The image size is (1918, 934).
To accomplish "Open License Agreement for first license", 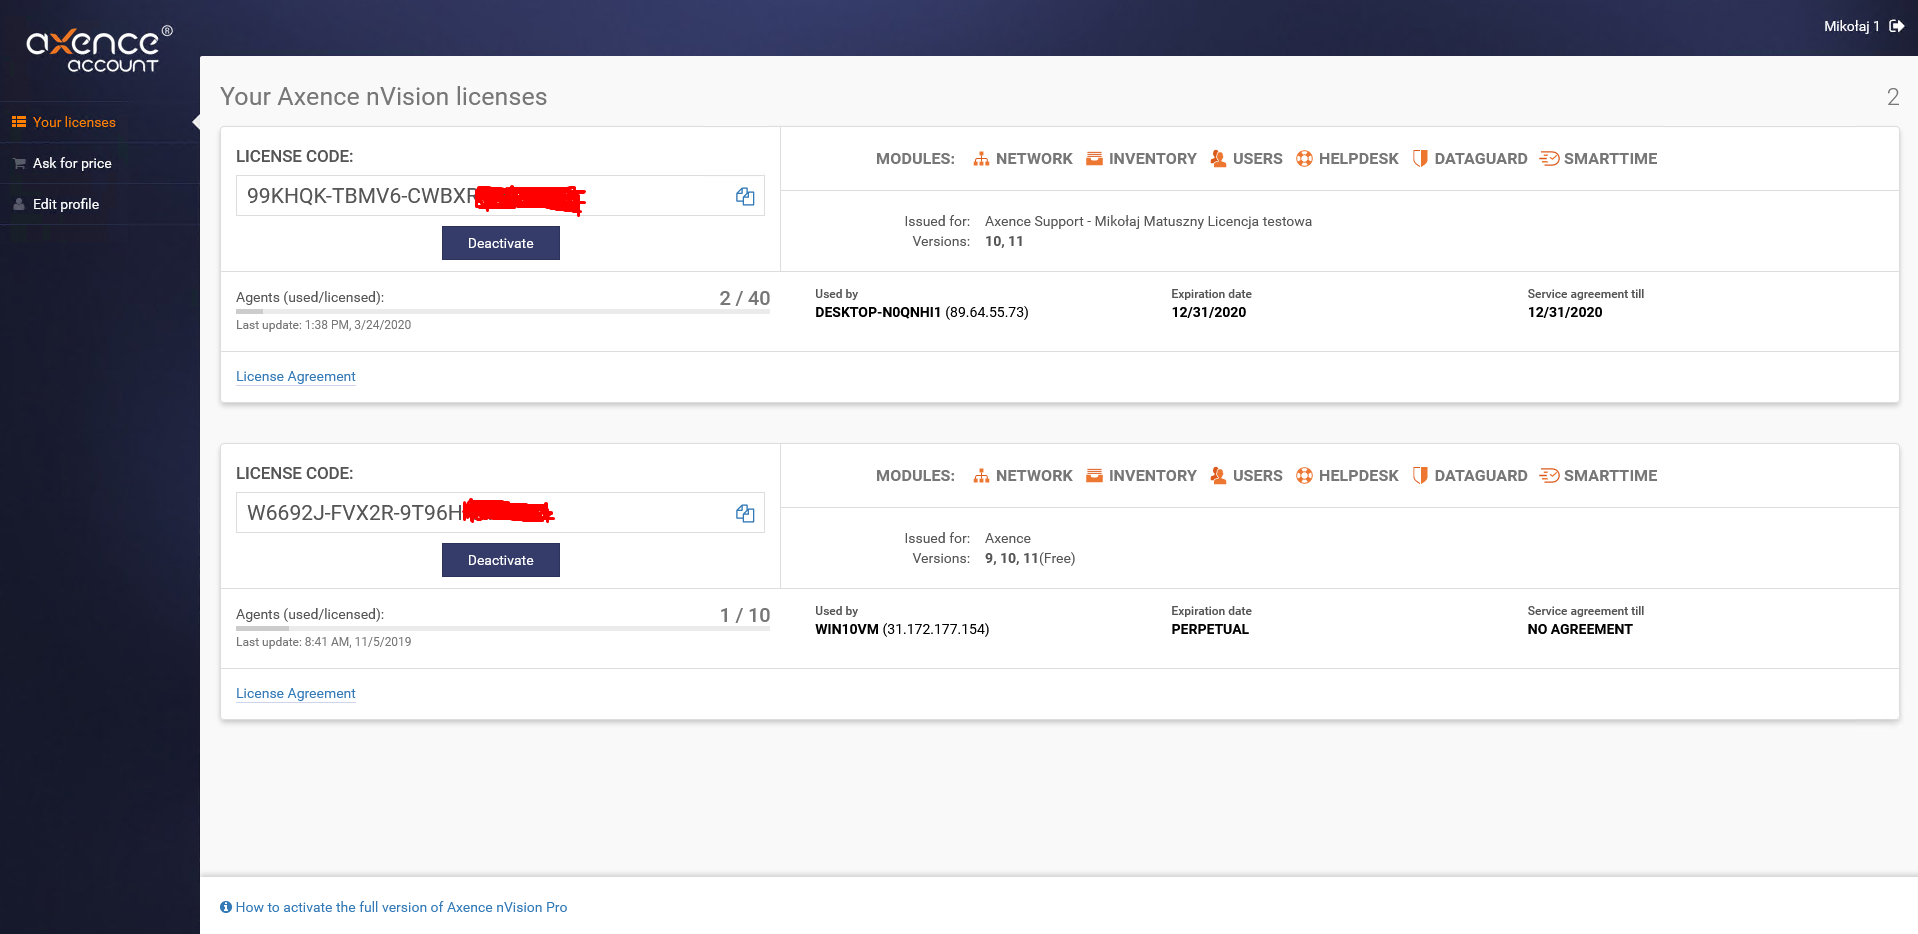I will (296, 376).
